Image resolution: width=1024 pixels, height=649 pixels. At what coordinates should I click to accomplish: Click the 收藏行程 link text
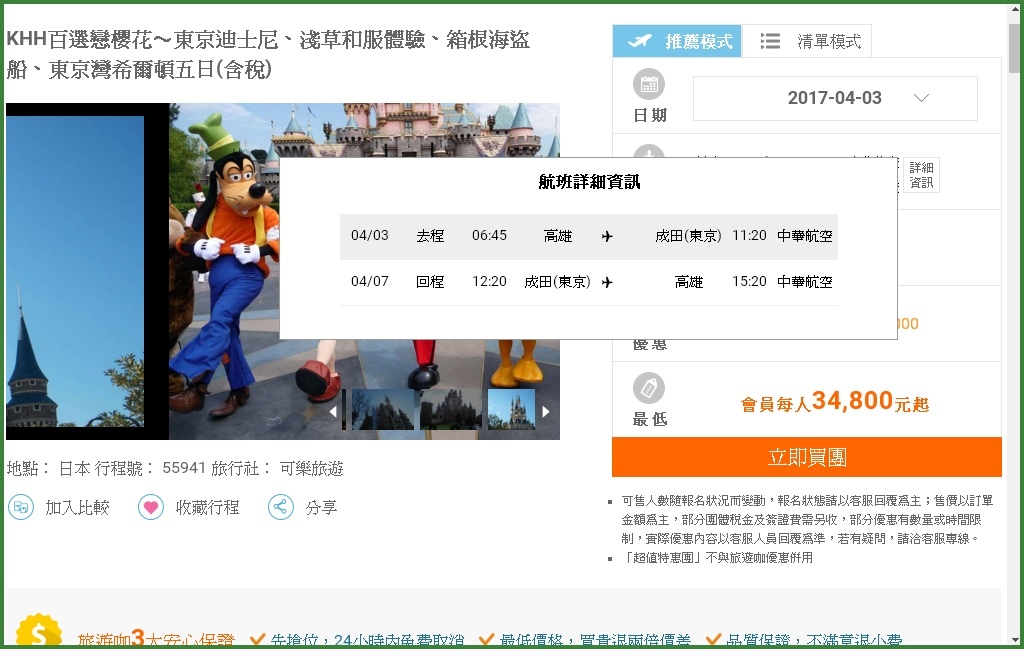tap(207, 507)
